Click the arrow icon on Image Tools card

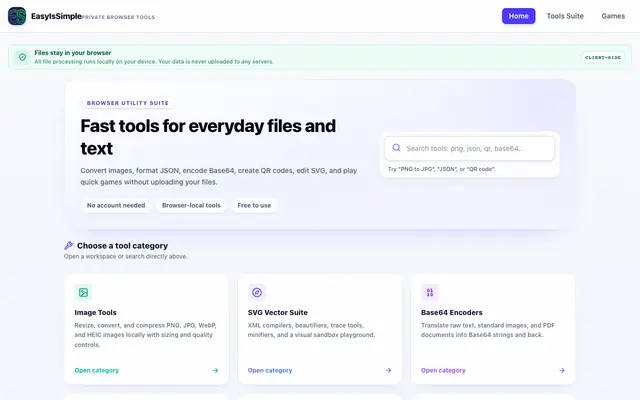[x=216, y=371]
